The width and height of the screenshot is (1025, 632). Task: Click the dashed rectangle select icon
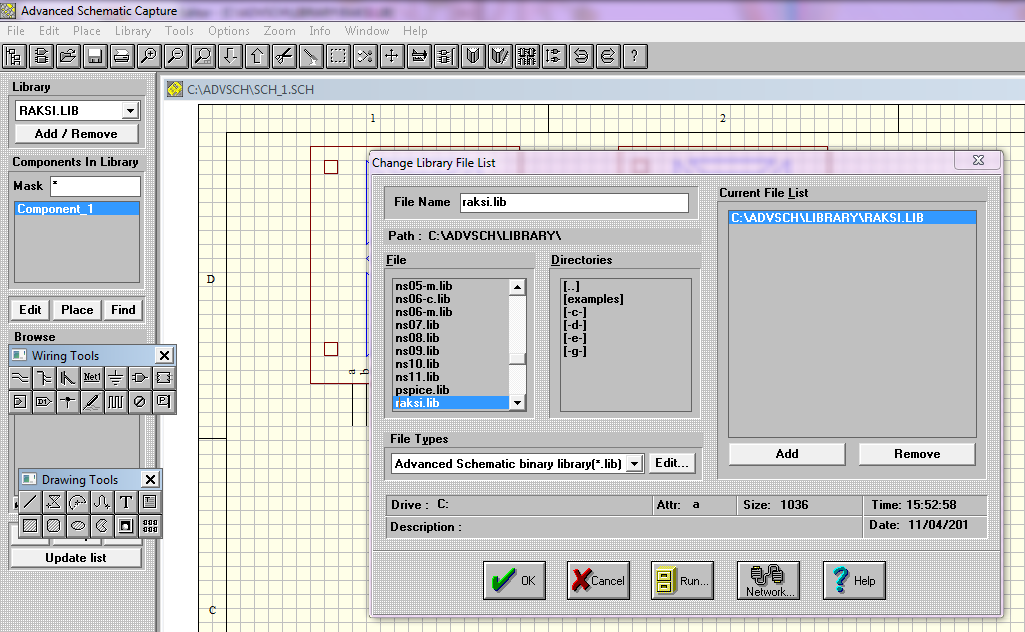pos(338,57)
